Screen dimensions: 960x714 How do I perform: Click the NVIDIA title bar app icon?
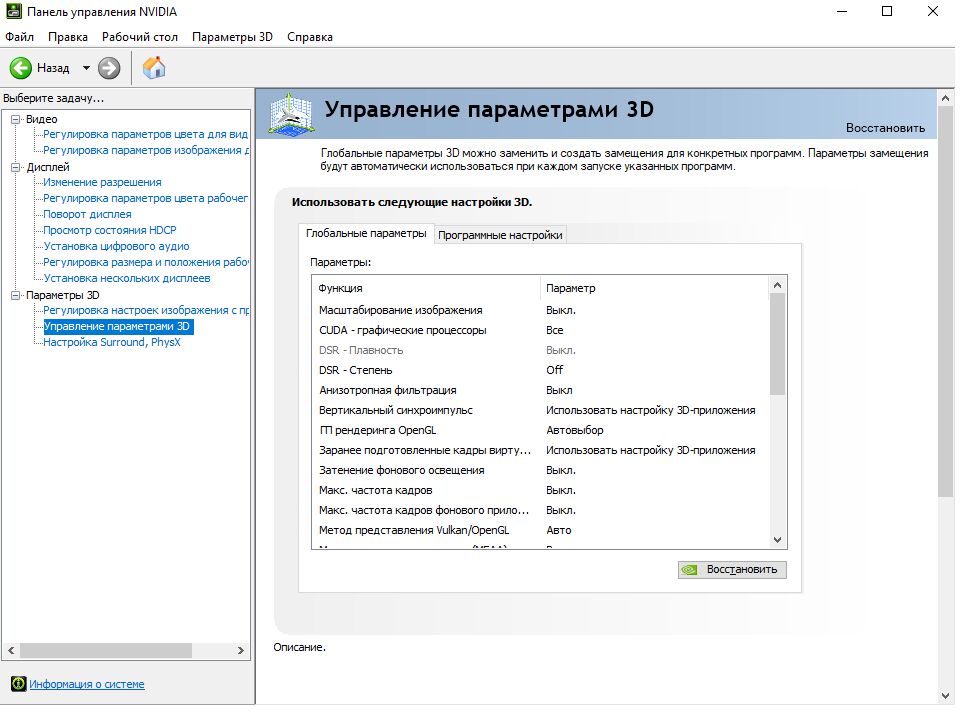tap(13, 11)
